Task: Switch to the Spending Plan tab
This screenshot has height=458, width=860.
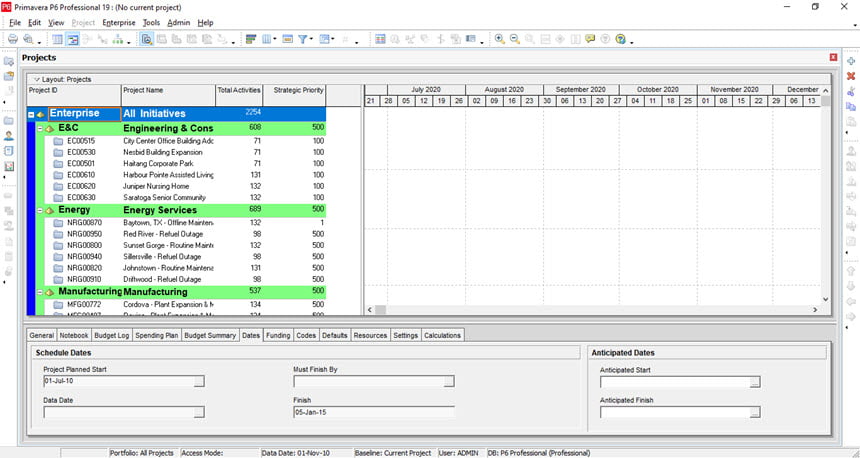Action: (x=157, y=335)
